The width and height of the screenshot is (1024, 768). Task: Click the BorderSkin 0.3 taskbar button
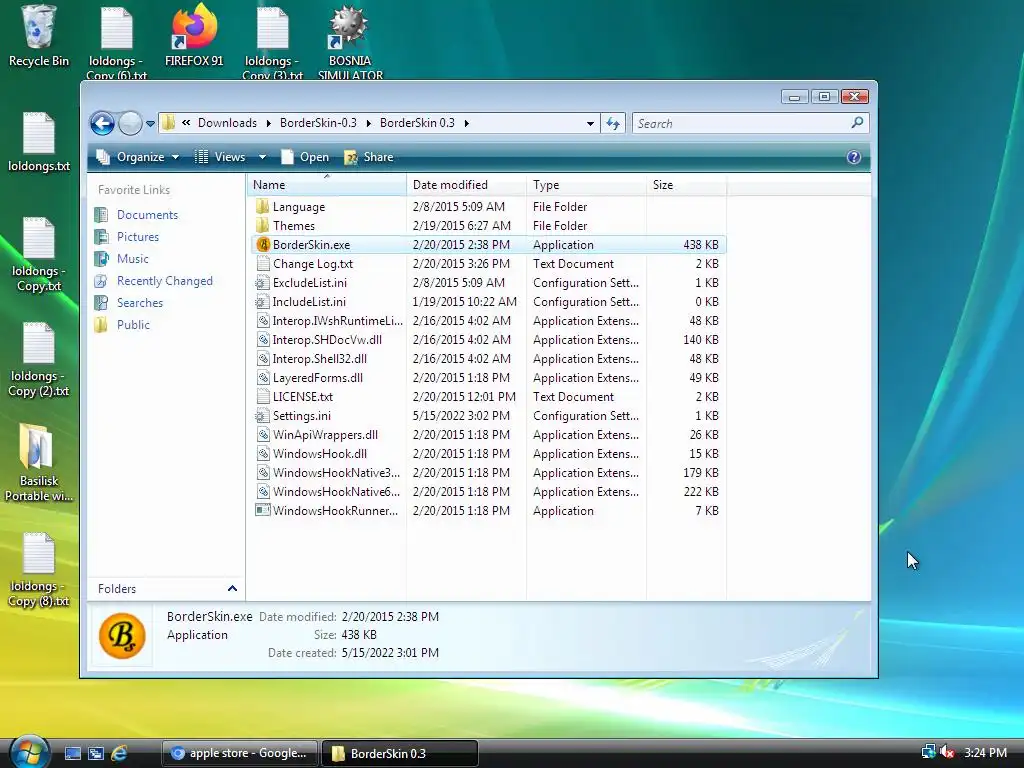tap(400, 753)
